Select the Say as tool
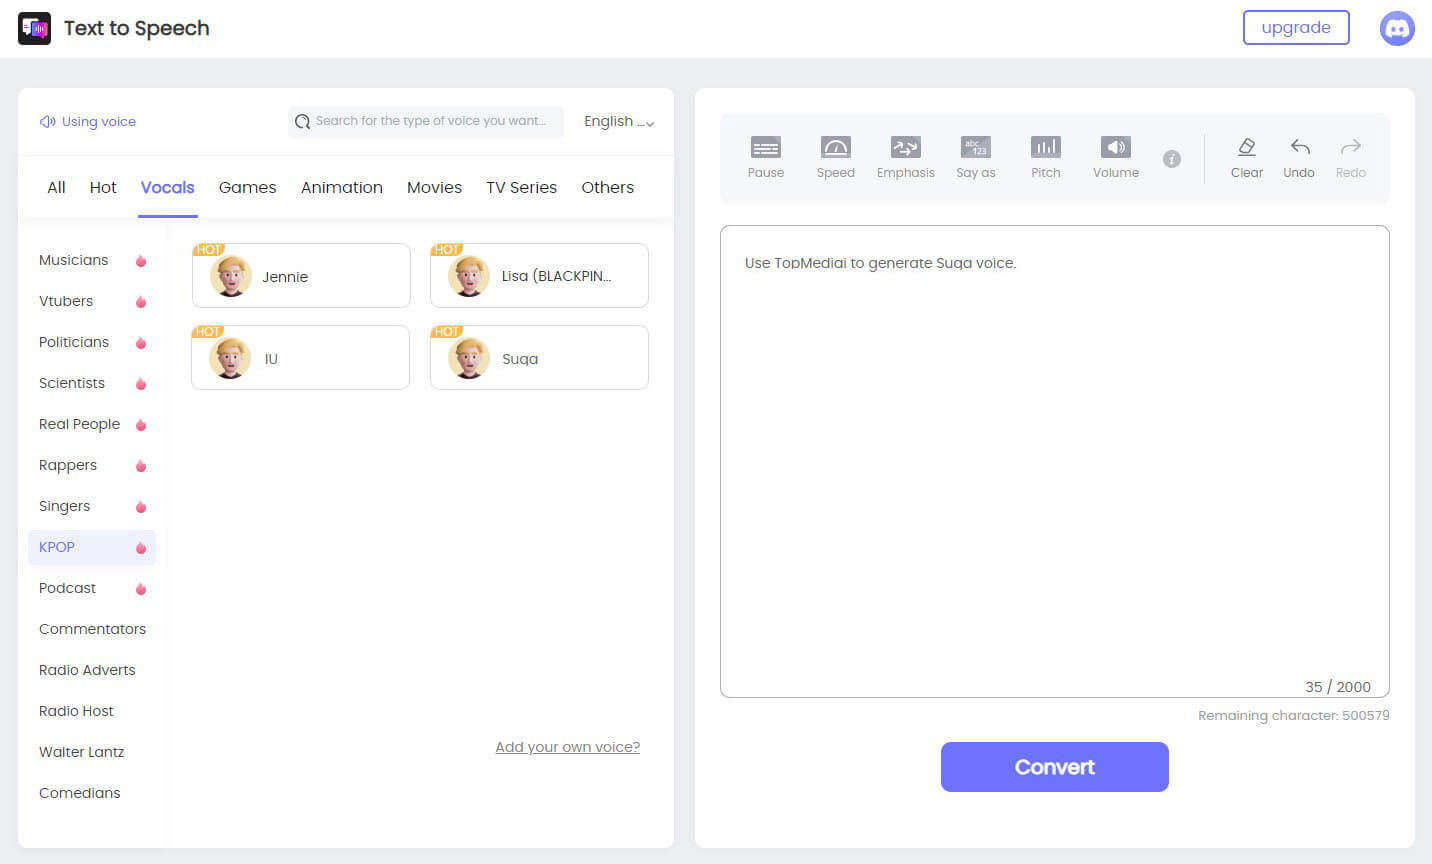 975,158
